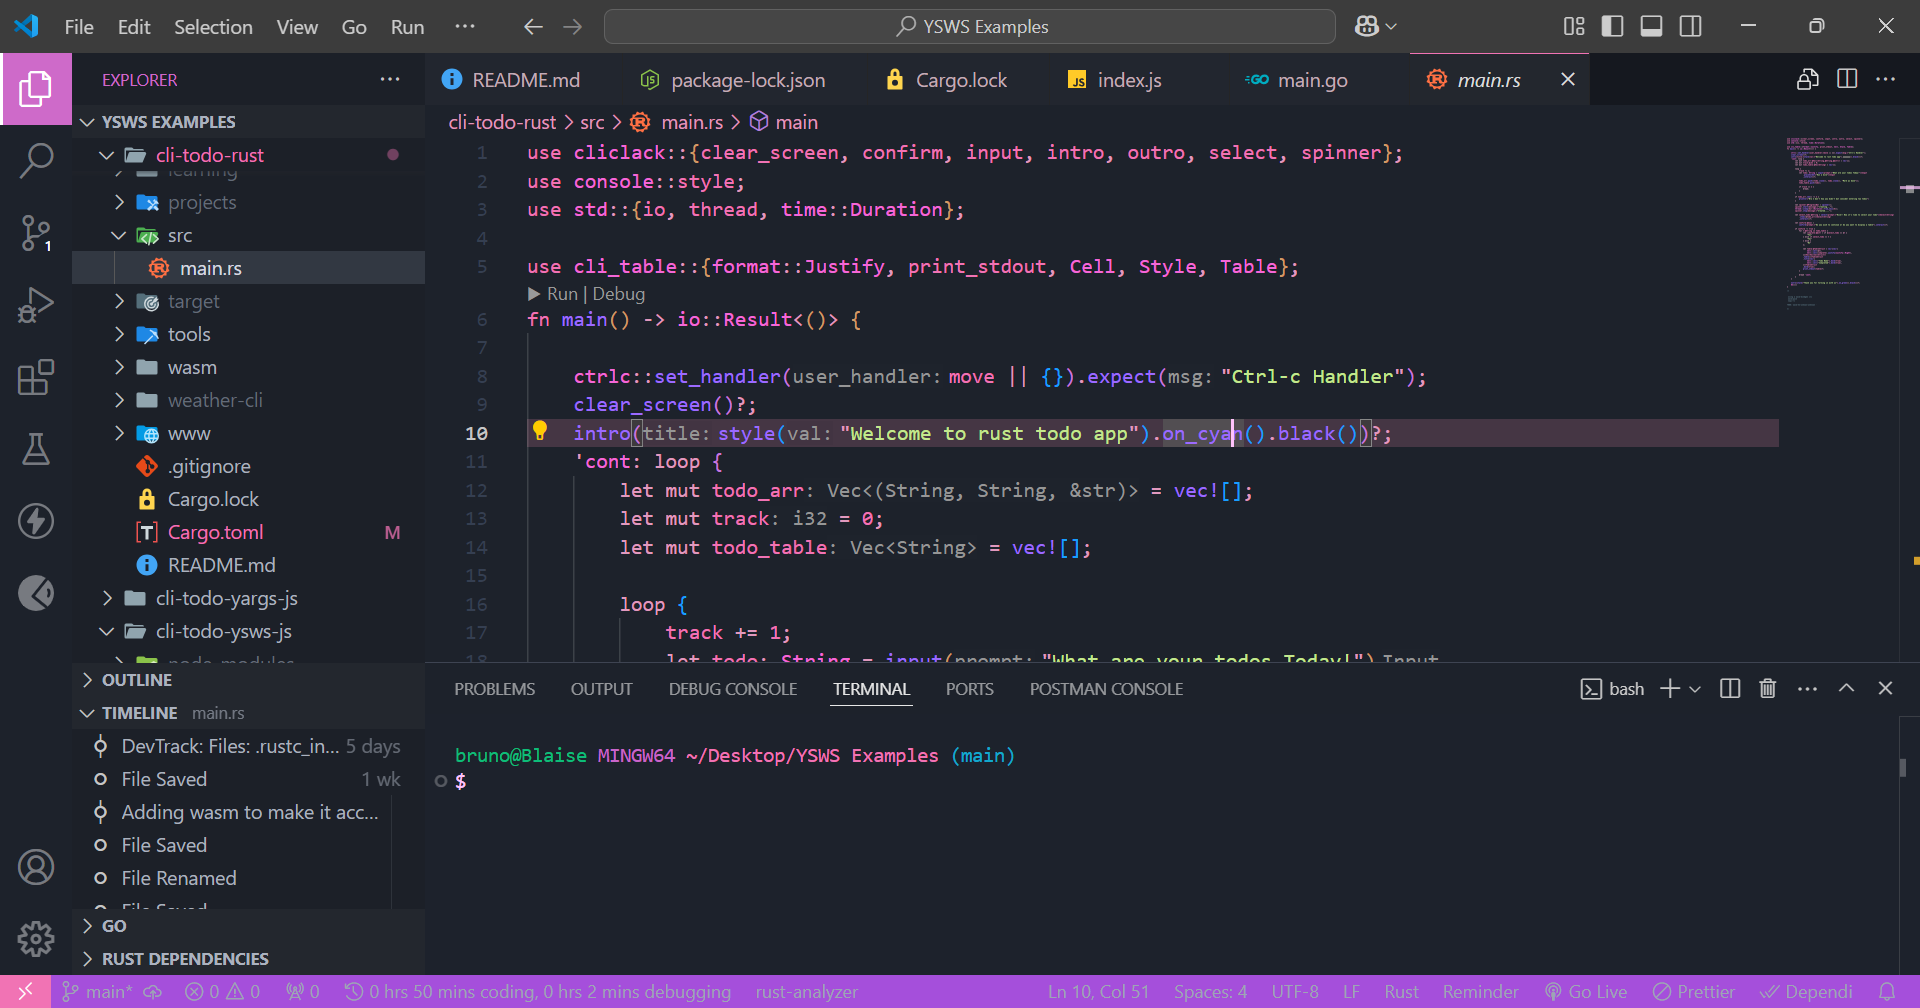Open editor More Actions ellipsis
The width and height of the screenshot is (1920, 1008).
(x=1885, y=79)
